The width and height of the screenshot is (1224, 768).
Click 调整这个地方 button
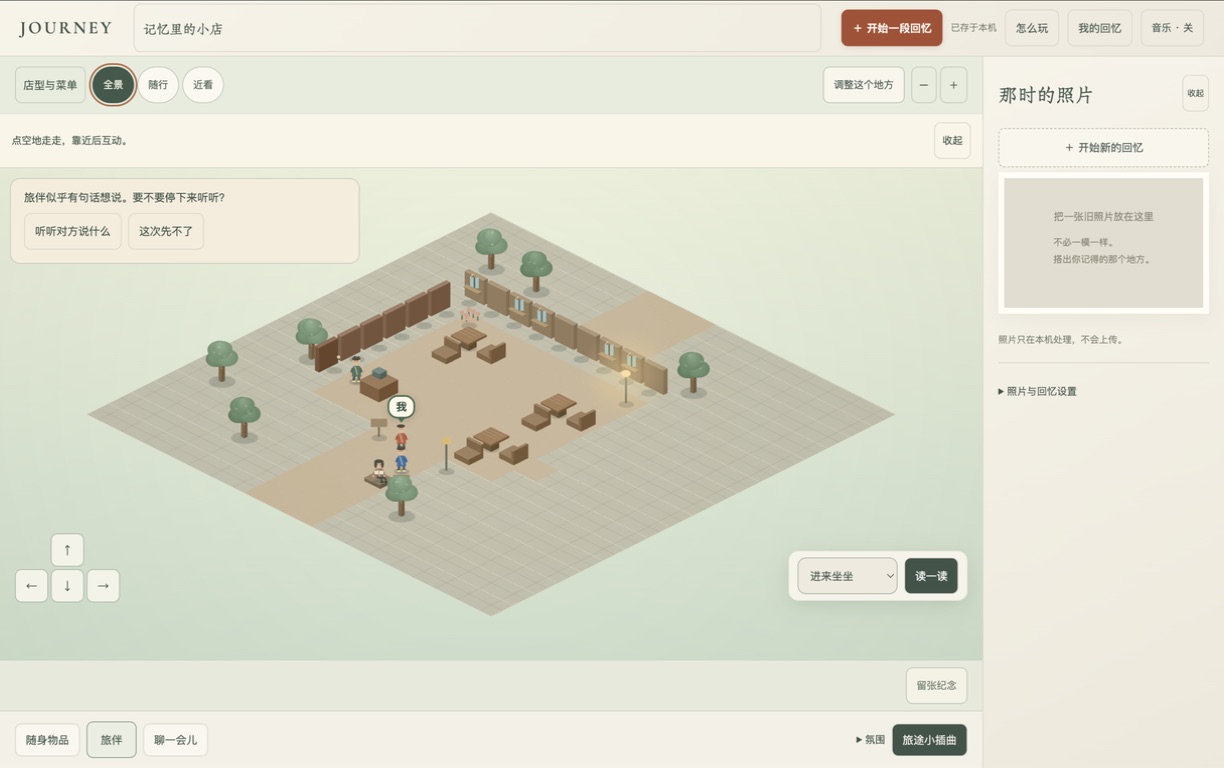click(864, 85)
